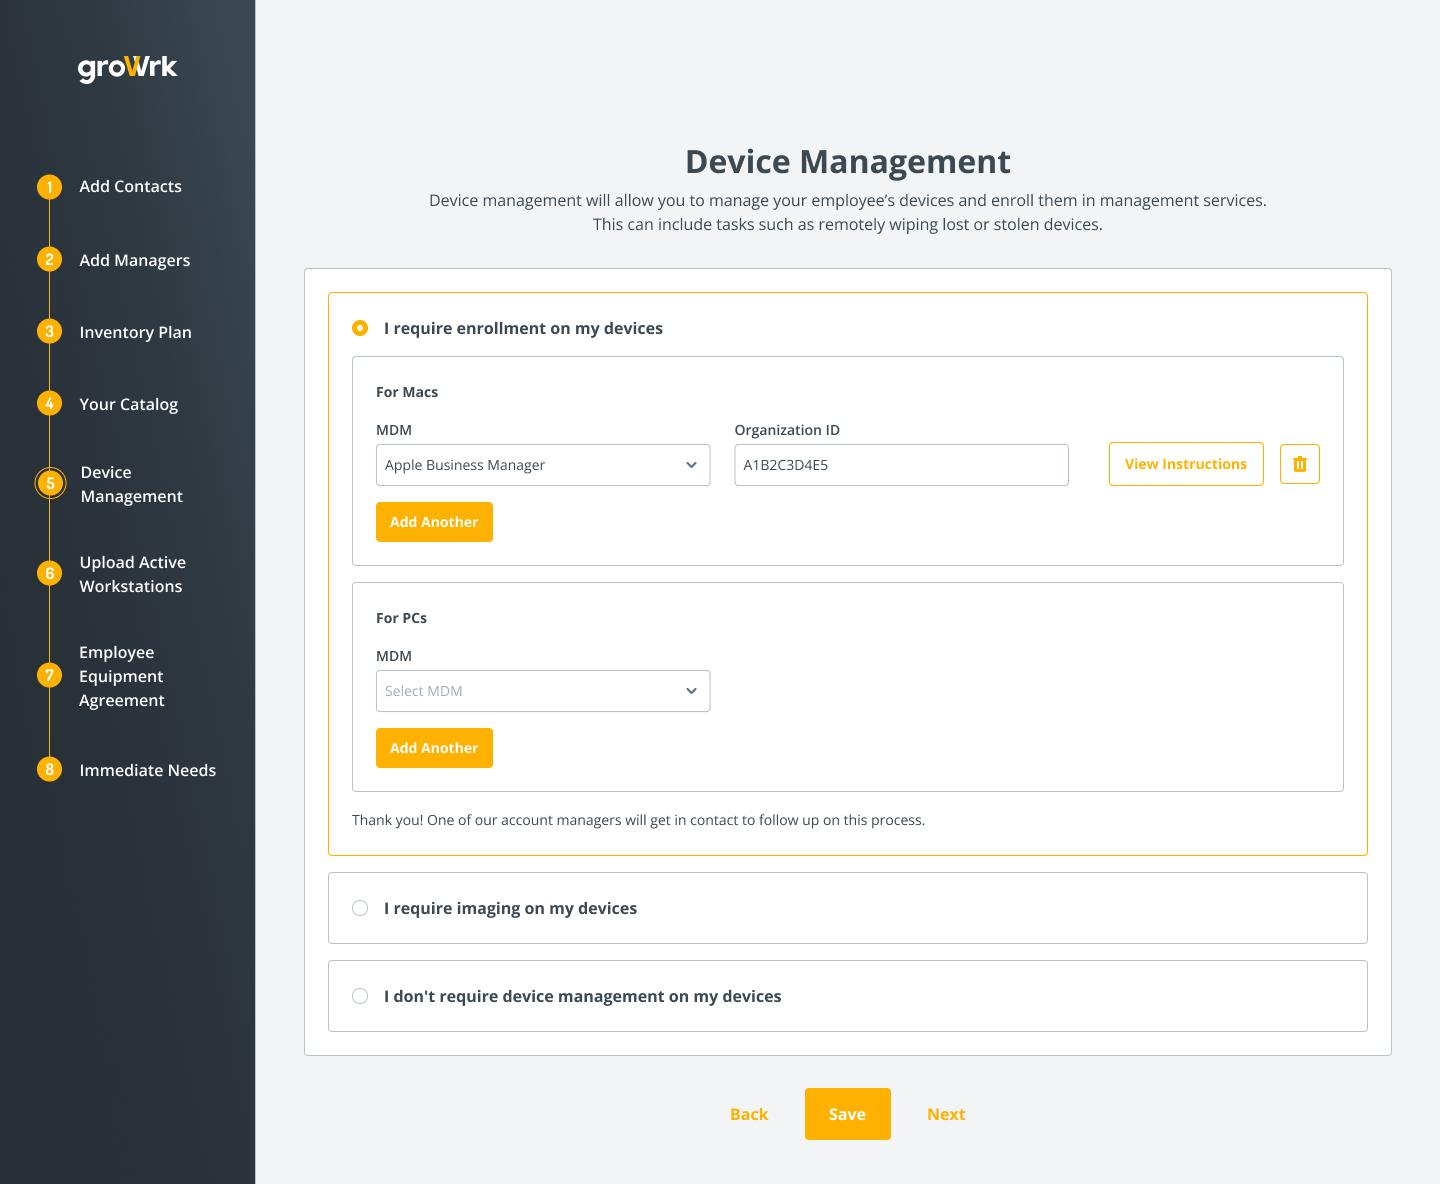Click Add Another under For PCs
This screenshot has height=1184, width=1440.
point(434,748)
